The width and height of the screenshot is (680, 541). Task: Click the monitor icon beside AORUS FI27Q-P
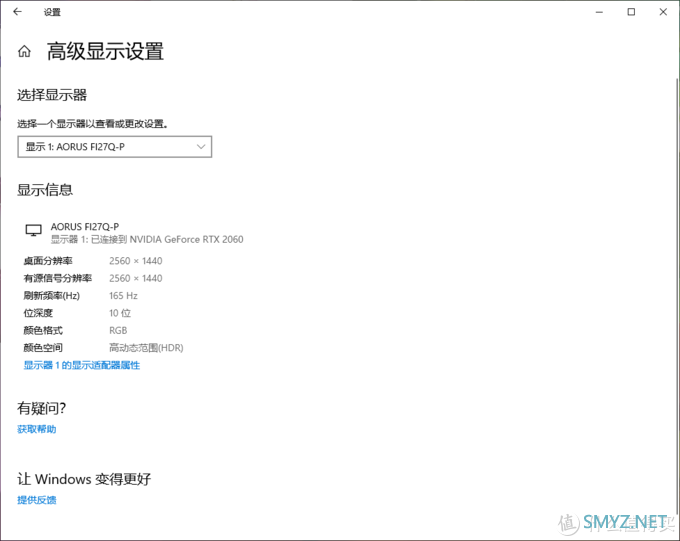click(33, 230)
